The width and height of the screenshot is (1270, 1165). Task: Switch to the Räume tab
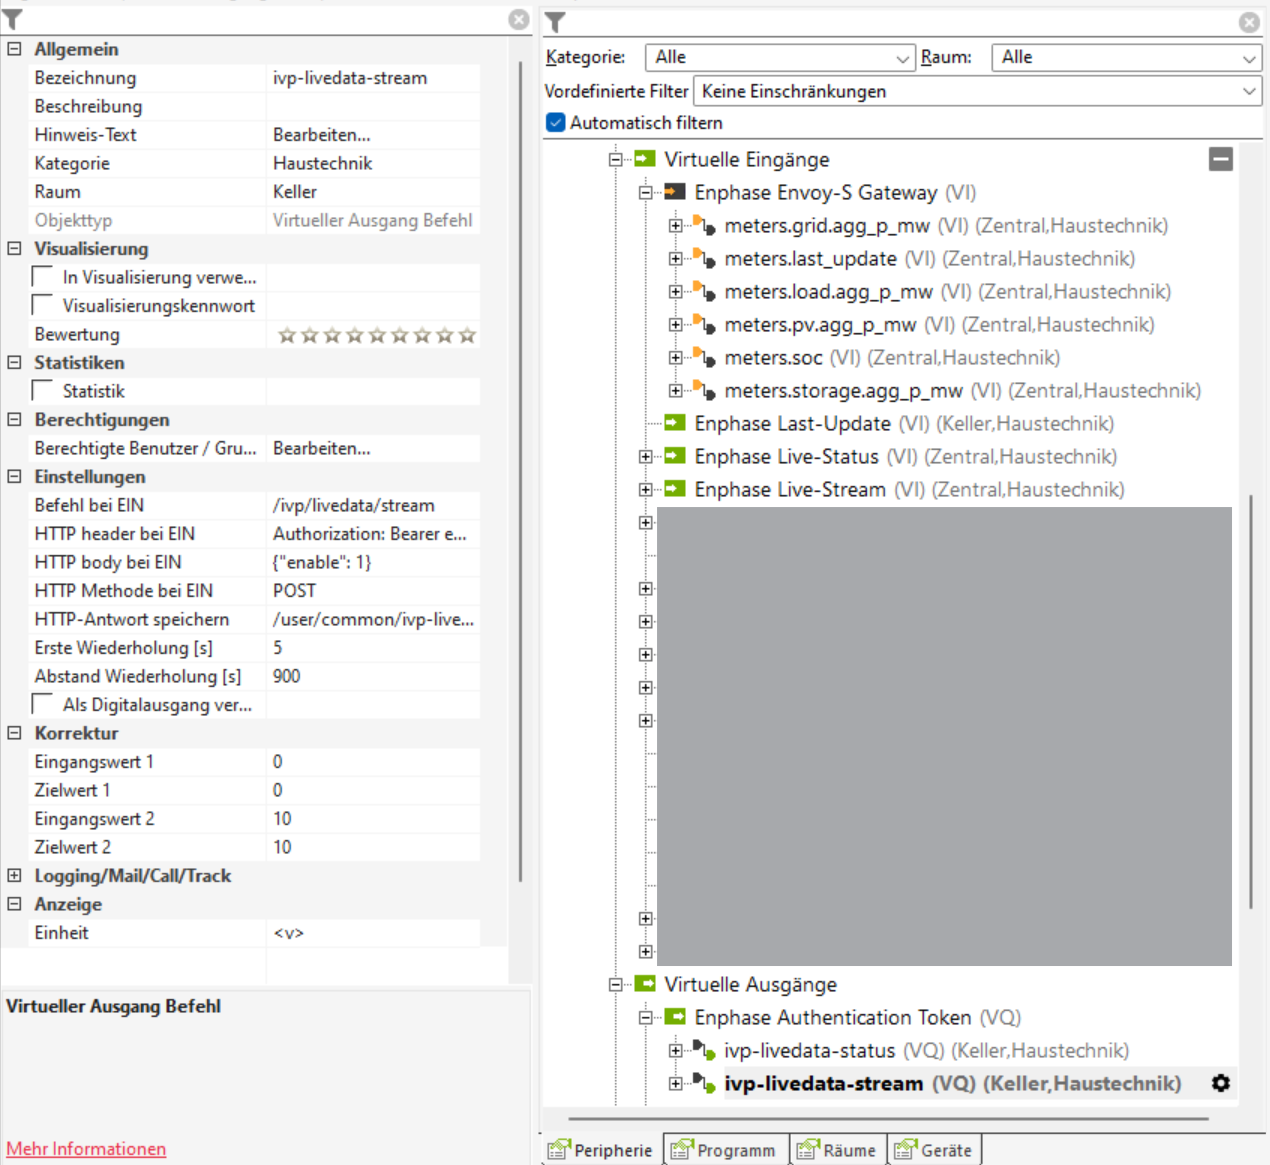tap(838, 1150)
